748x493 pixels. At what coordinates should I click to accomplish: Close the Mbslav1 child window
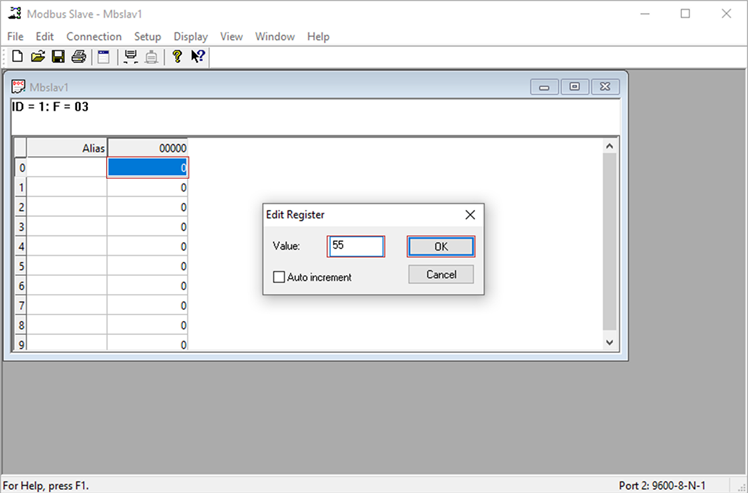tap(605, 87)
